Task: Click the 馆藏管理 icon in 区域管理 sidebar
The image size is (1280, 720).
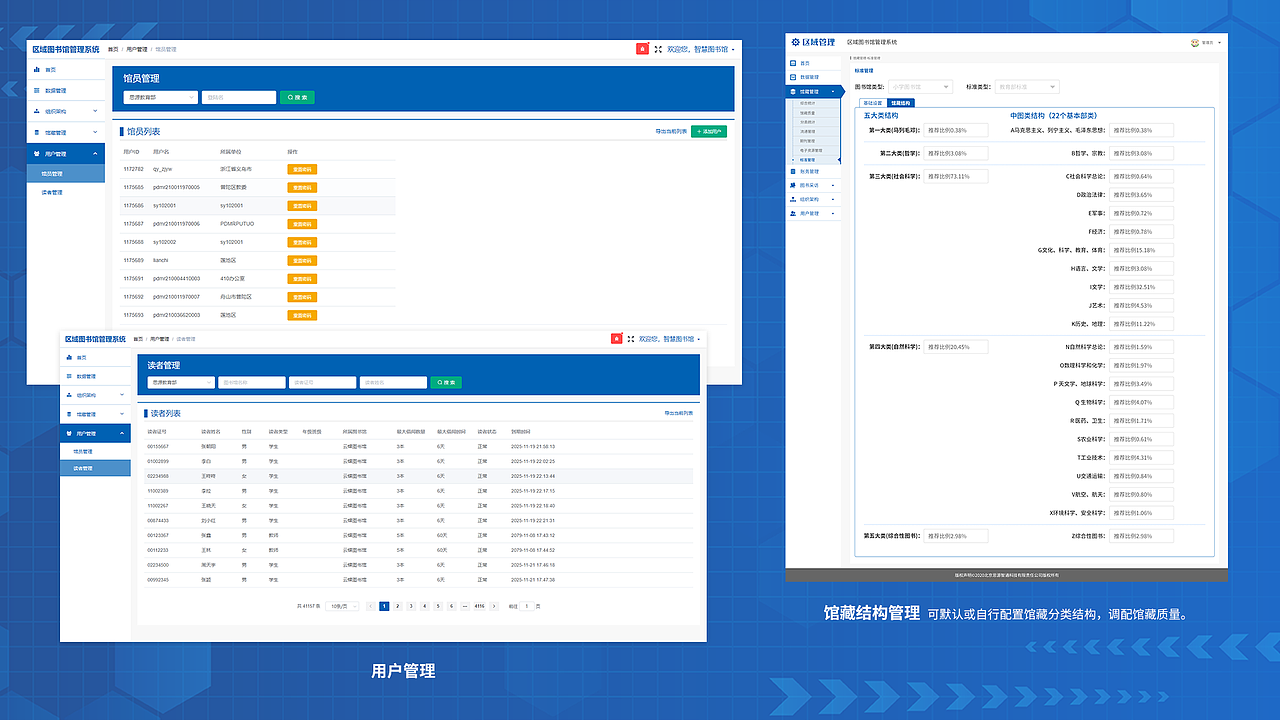Action: pos(792,91)
